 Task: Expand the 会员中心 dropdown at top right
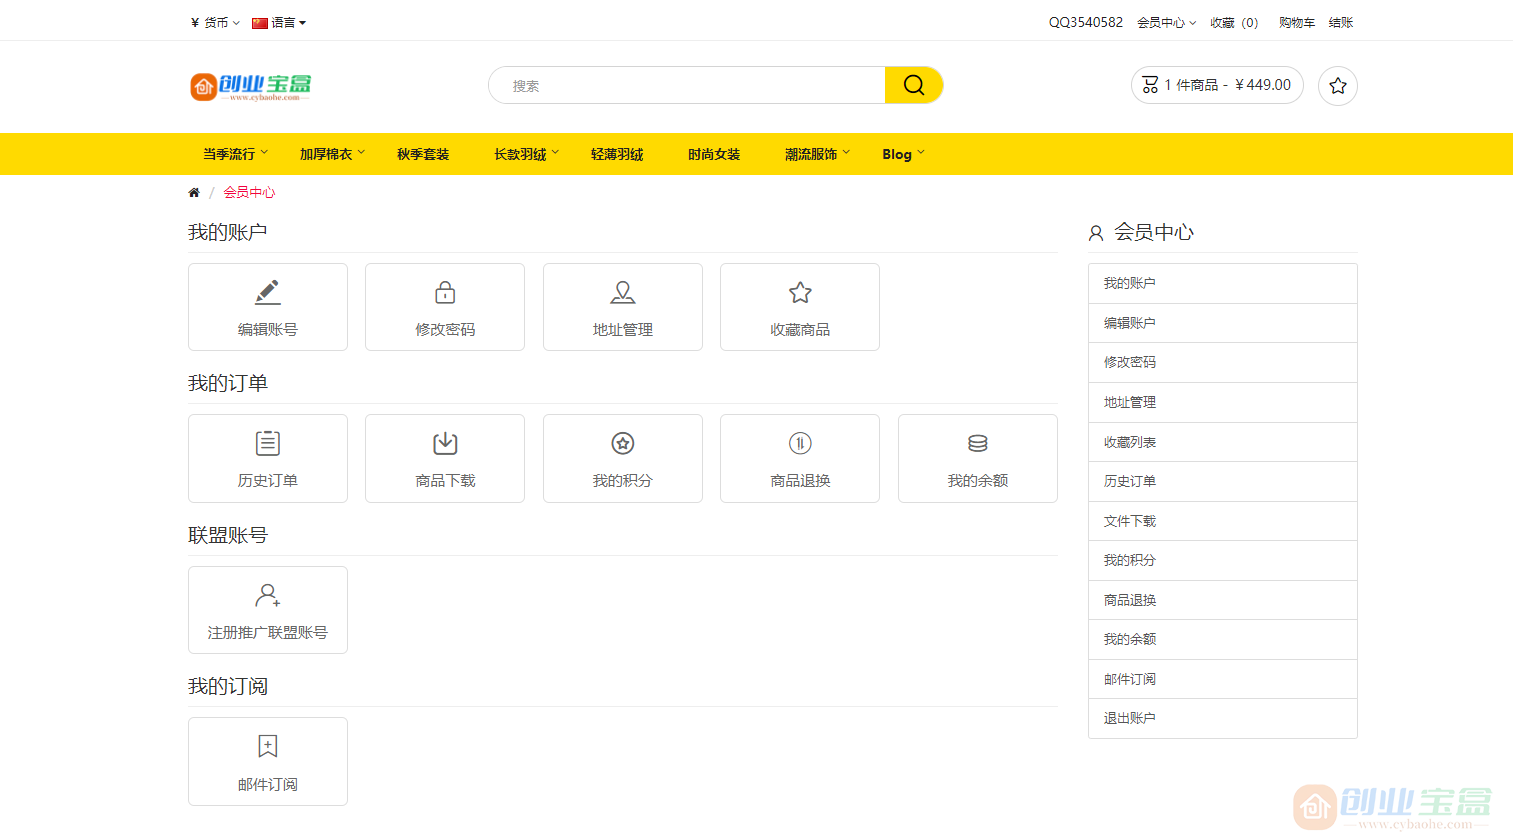point(1166,21)
